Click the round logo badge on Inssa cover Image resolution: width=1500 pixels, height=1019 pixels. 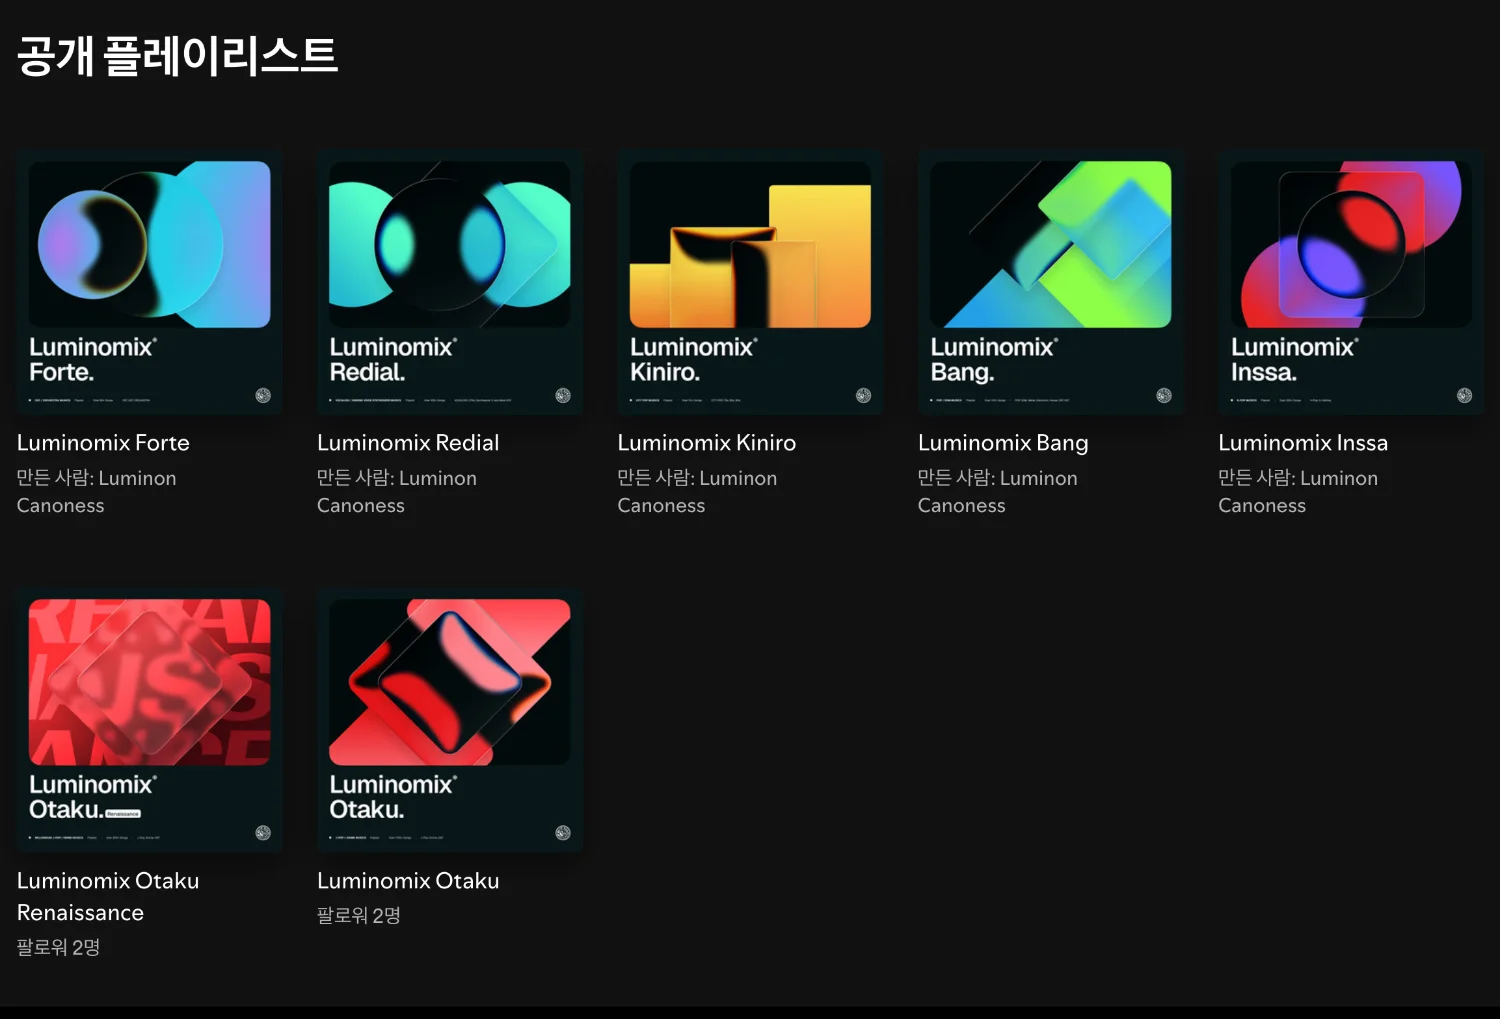[1464, 396]
